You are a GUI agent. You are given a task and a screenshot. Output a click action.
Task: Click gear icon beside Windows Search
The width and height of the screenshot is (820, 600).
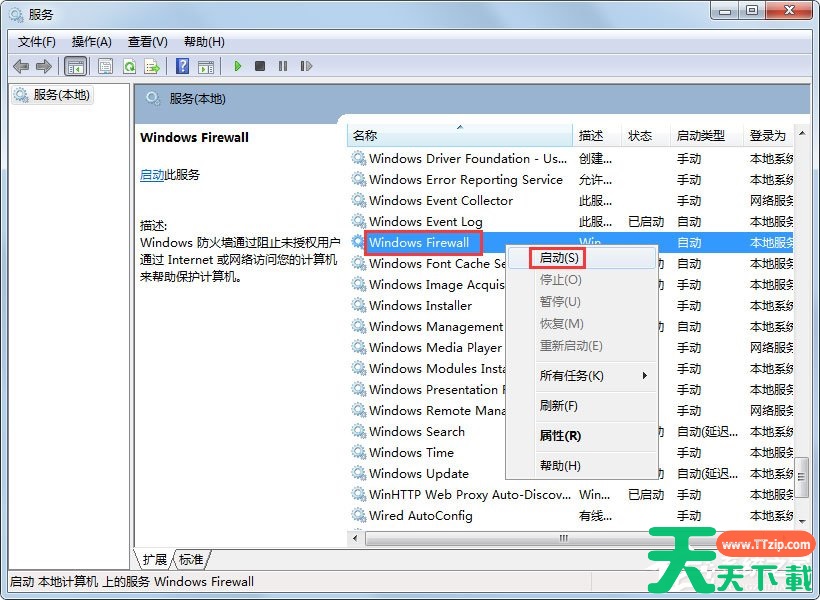coord(358,431)
